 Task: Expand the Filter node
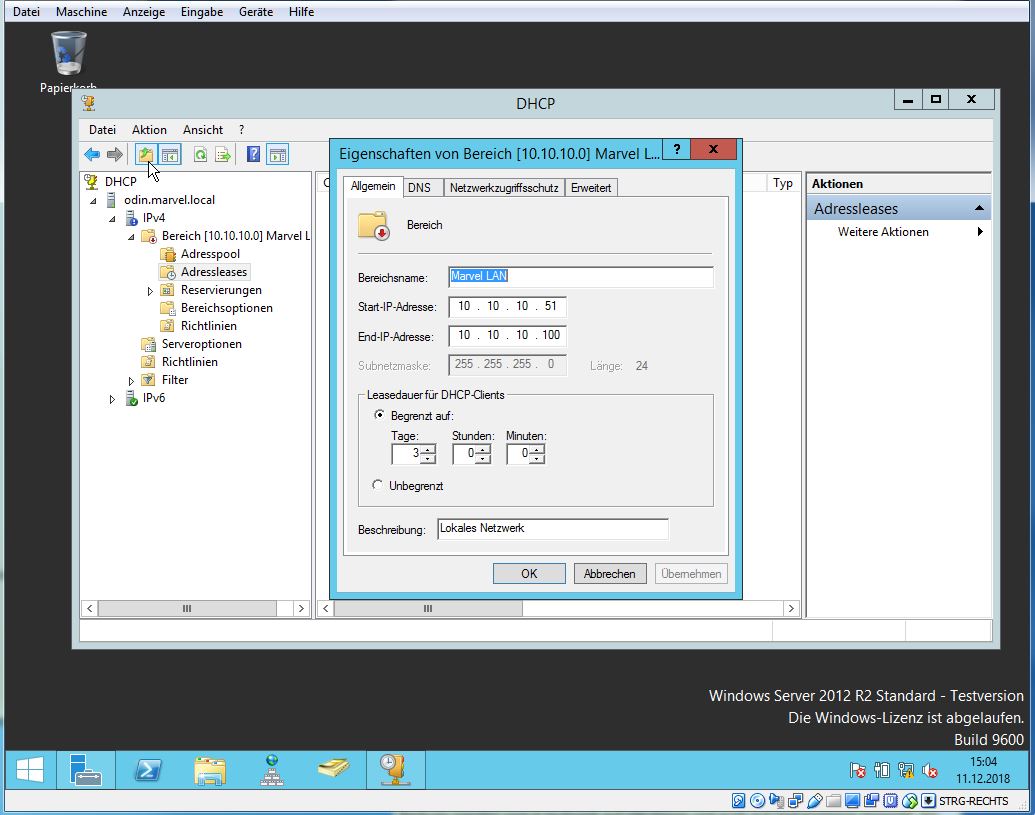131,381
